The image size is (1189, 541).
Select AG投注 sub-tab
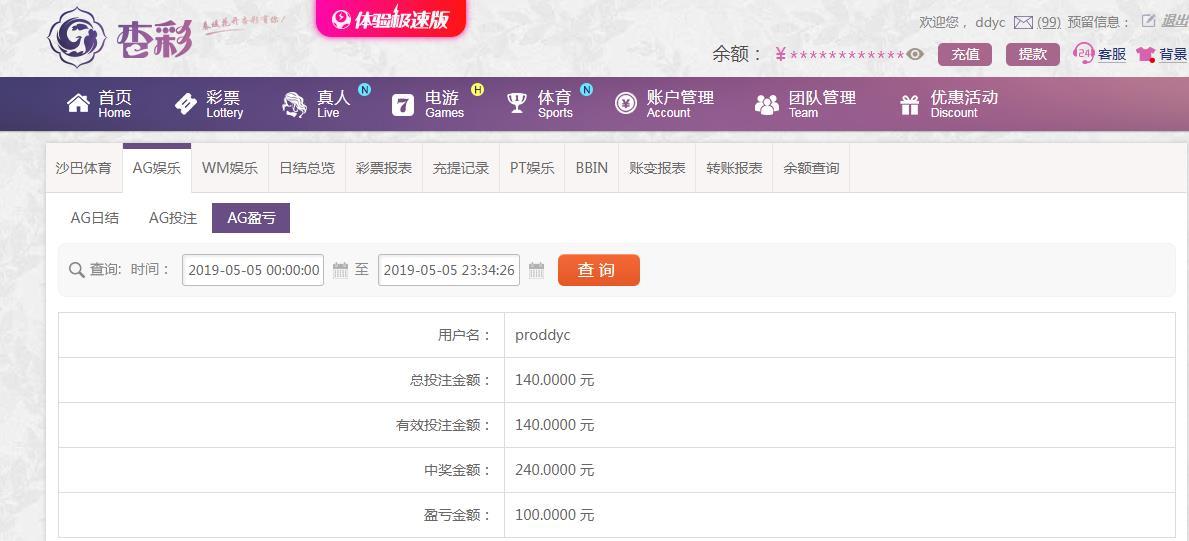(x=173, y=218)
